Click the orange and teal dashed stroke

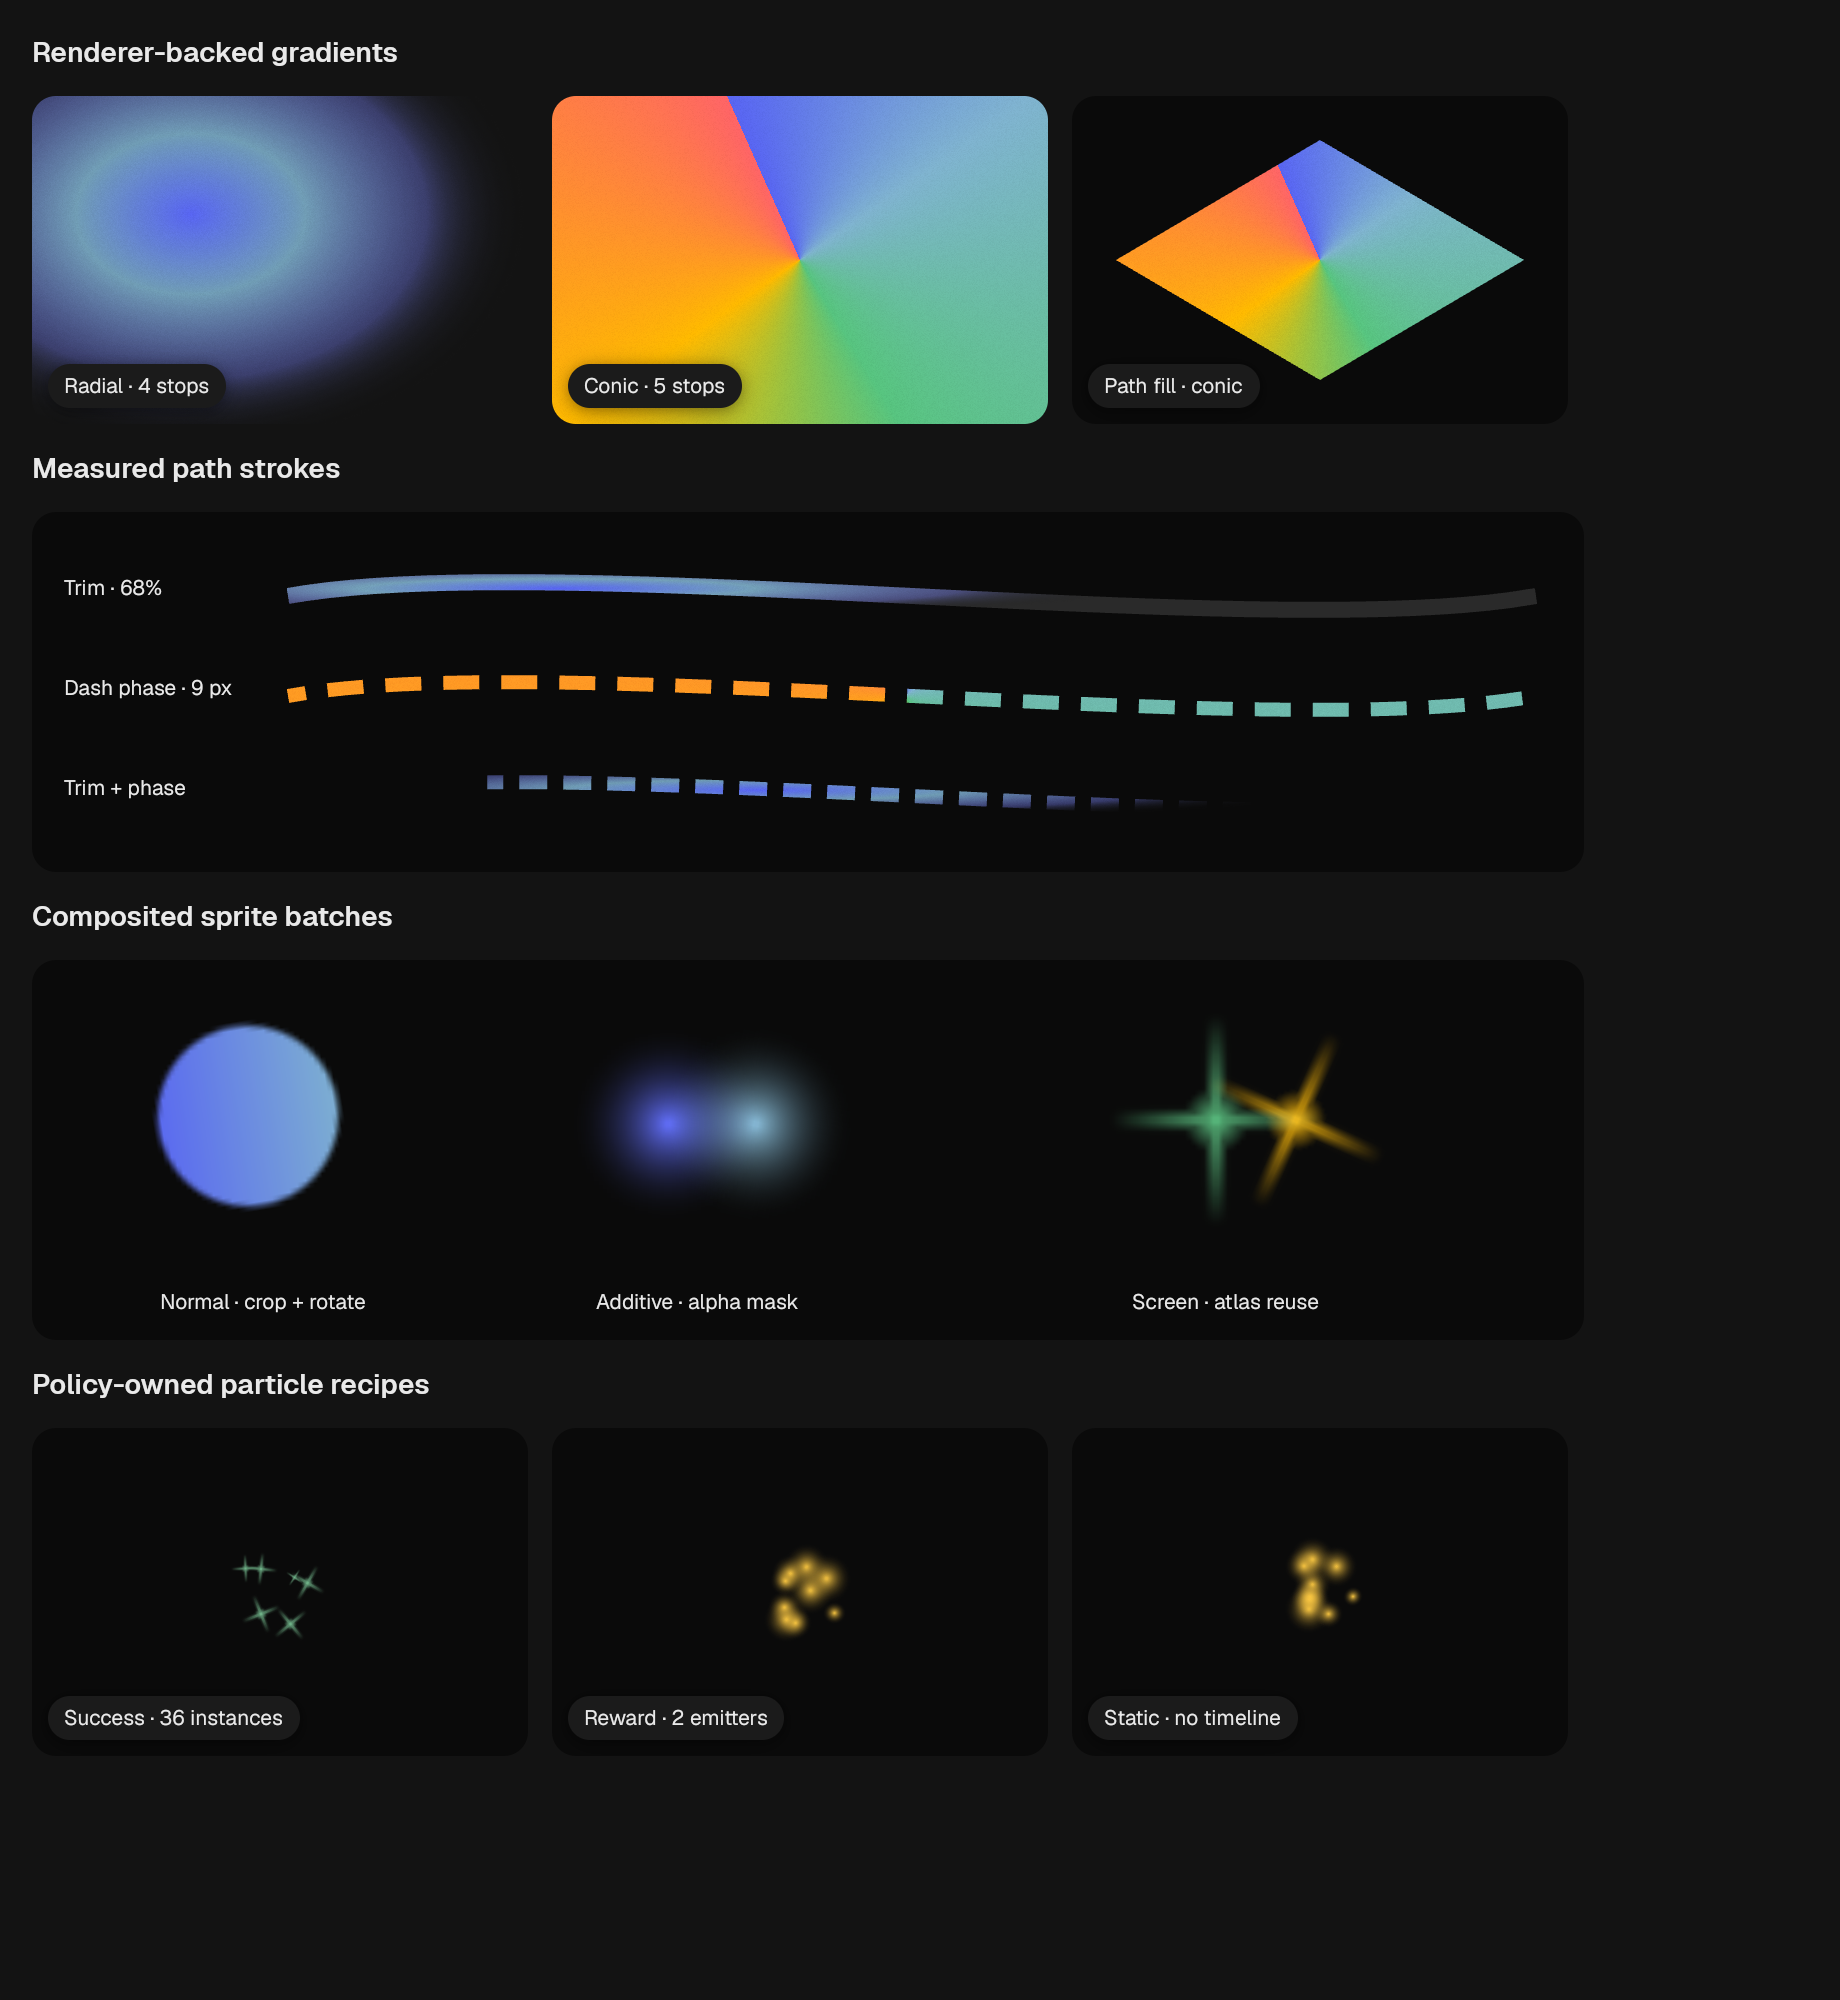click(905, 695)
